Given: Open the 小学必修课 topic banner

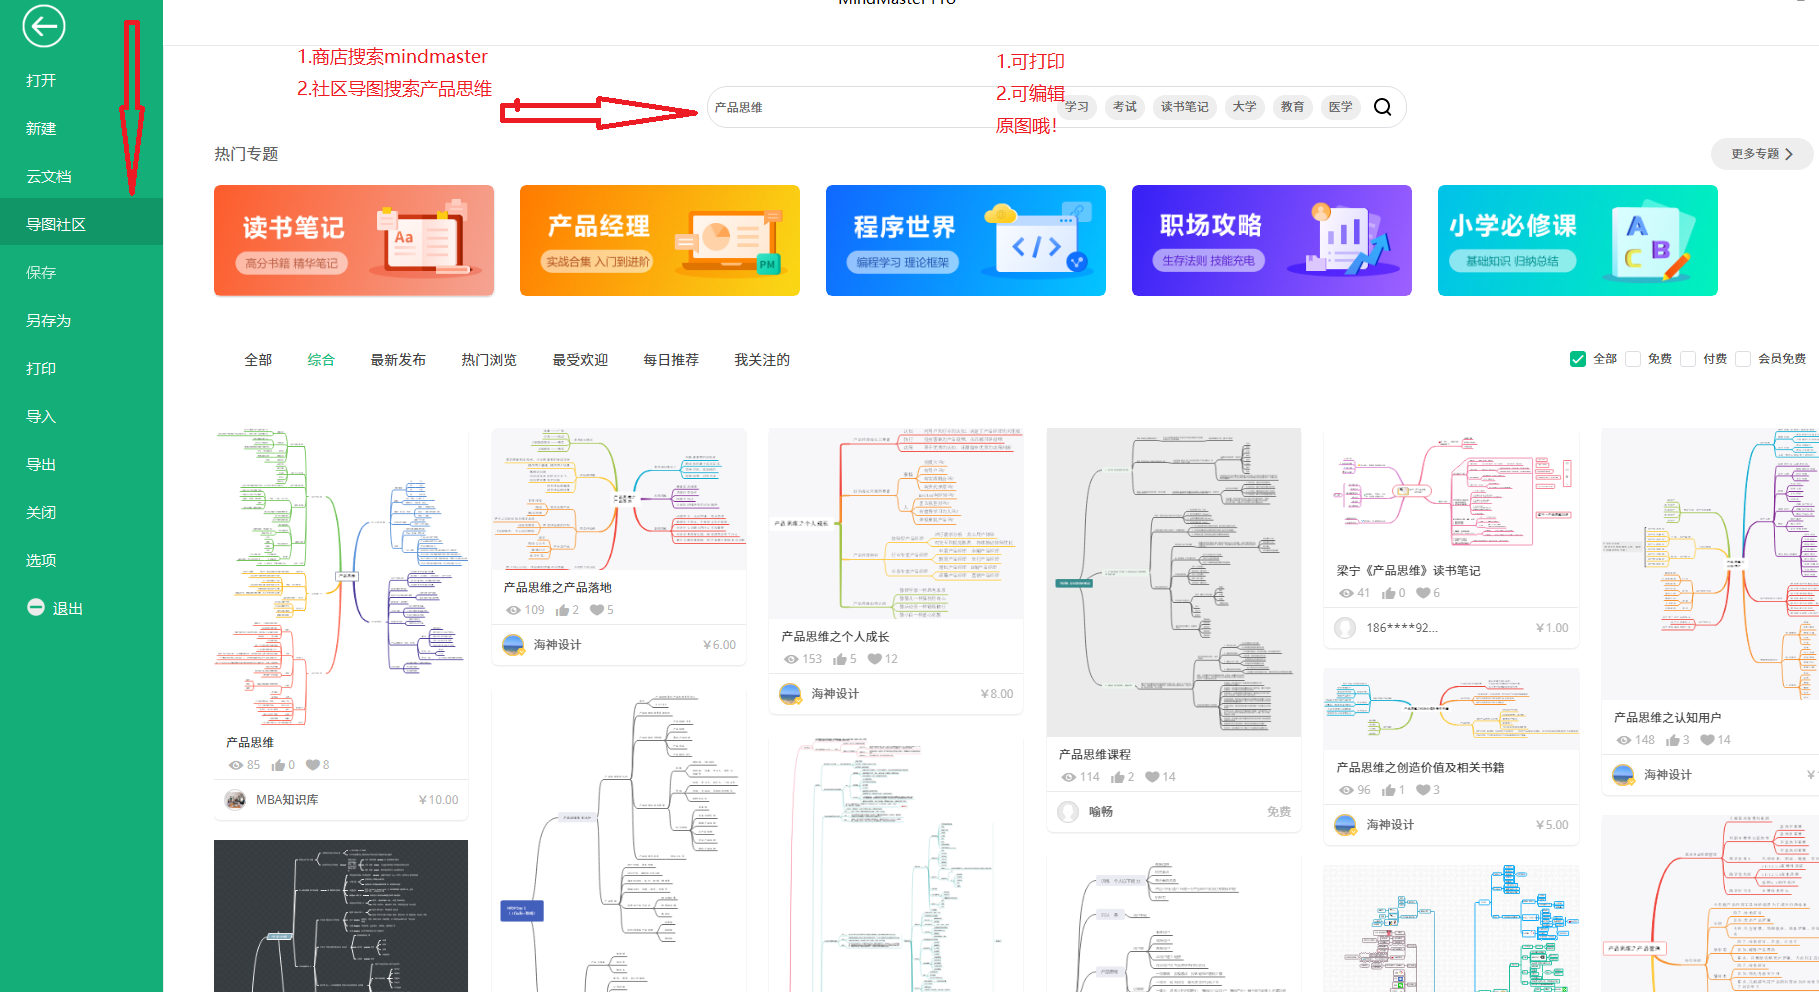Looking at the screenshot, I should 1578,240.
